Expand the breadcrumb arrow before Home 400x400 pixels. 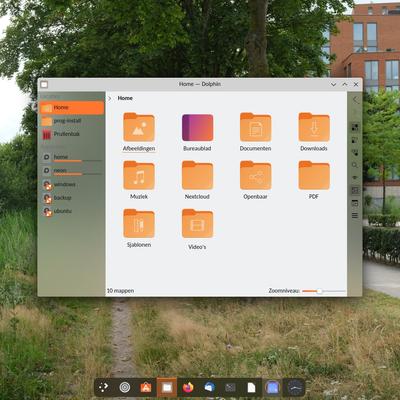[x=110, y=98]
